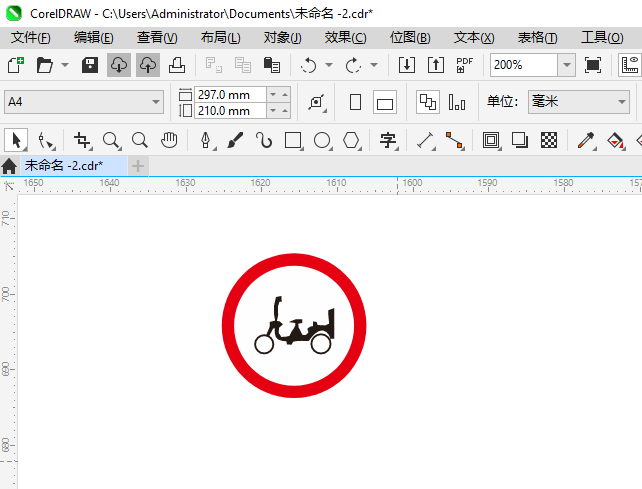Select the Rectangle tool

[293, 140]
